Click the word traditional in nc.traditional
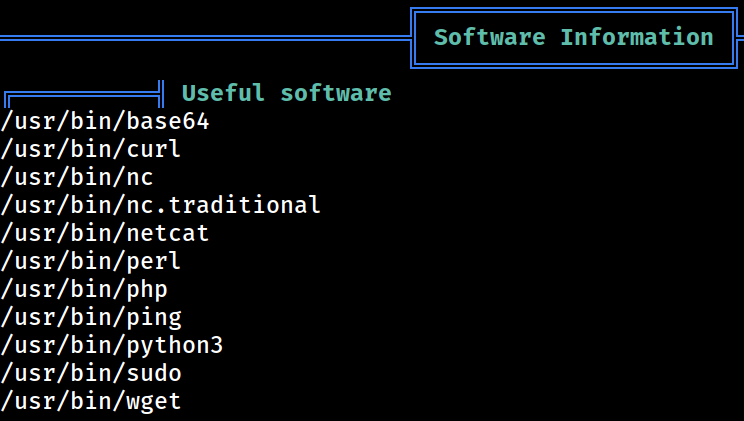The height and width of the screenshot is (421, 744). (x=244, y=205)
